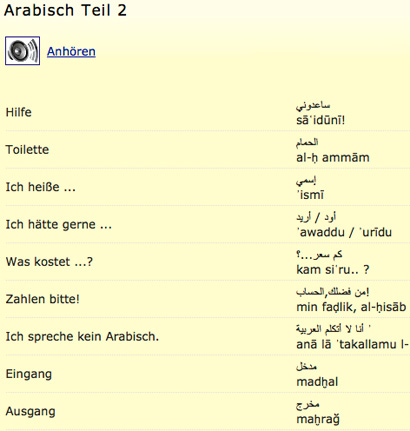Click the speaker audio icon
This screenshot has width=410, height=431.
(x=22, y=51)
